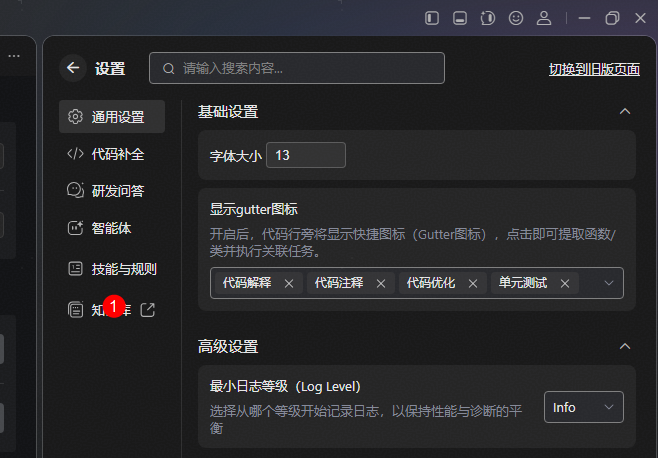Click the 单元测试 tag label
This screenshot has height=458, width=658.
pos(523,283)
